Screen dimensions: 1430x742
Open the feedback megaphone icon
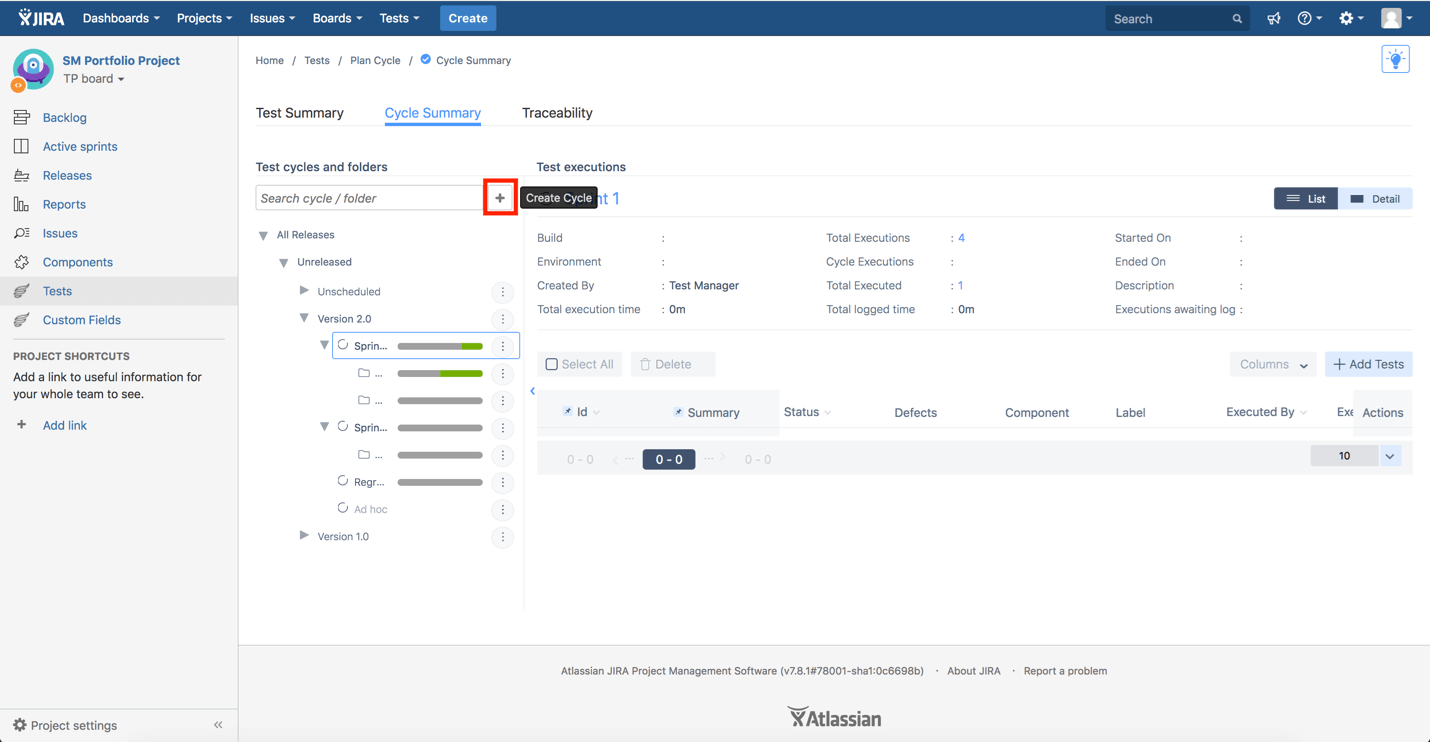coord(1273,19)
